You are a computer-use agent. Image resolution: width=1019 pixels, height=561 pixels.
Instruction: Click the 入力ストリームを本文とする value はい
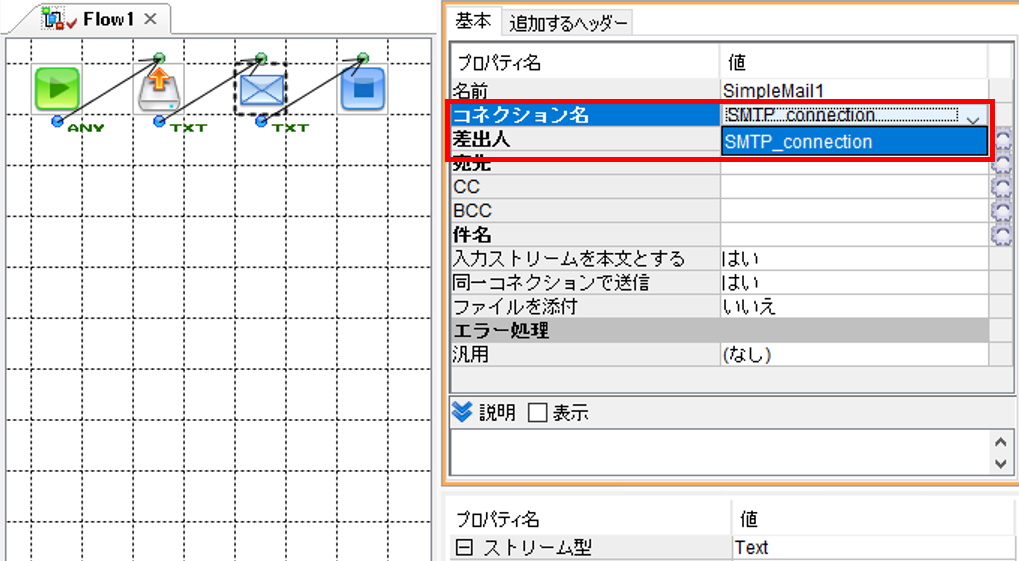[740, 259]
